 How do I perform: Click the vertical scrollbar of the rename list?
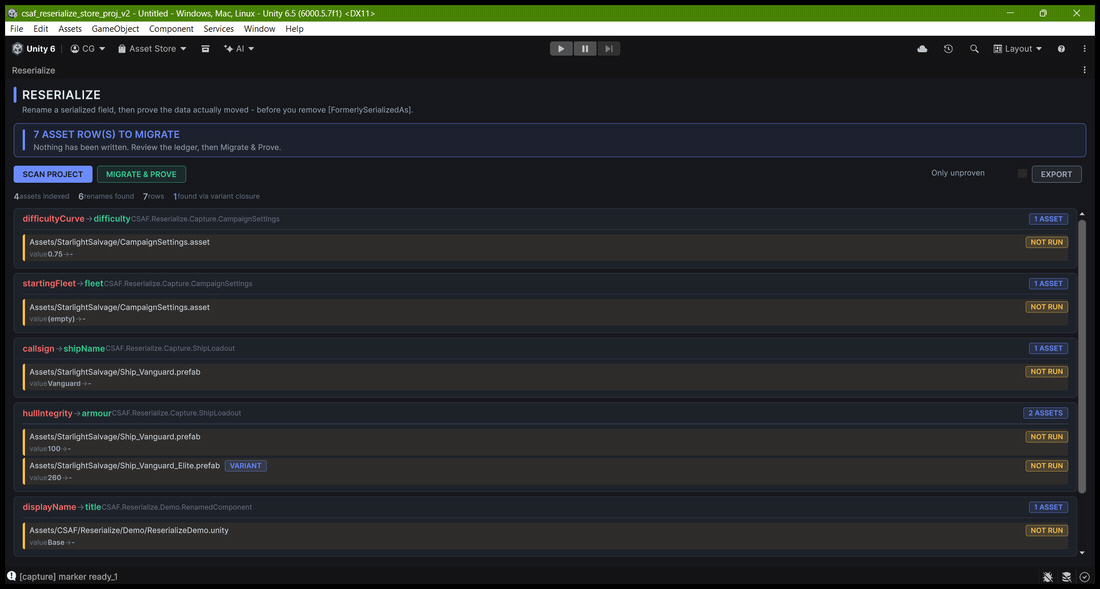[1082, 356]
